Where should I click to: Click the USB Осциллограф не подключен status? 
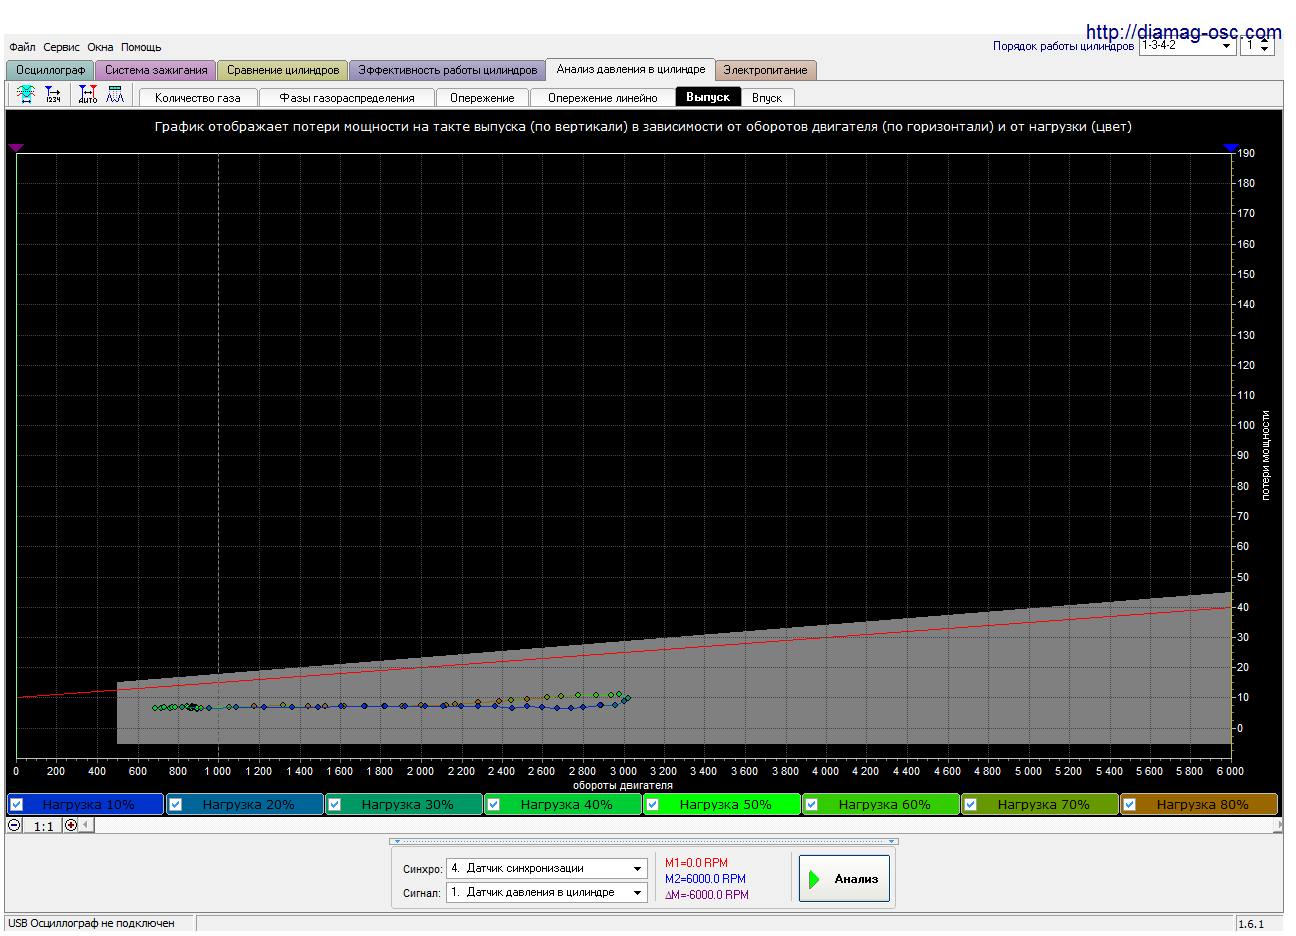click(91, 923)
